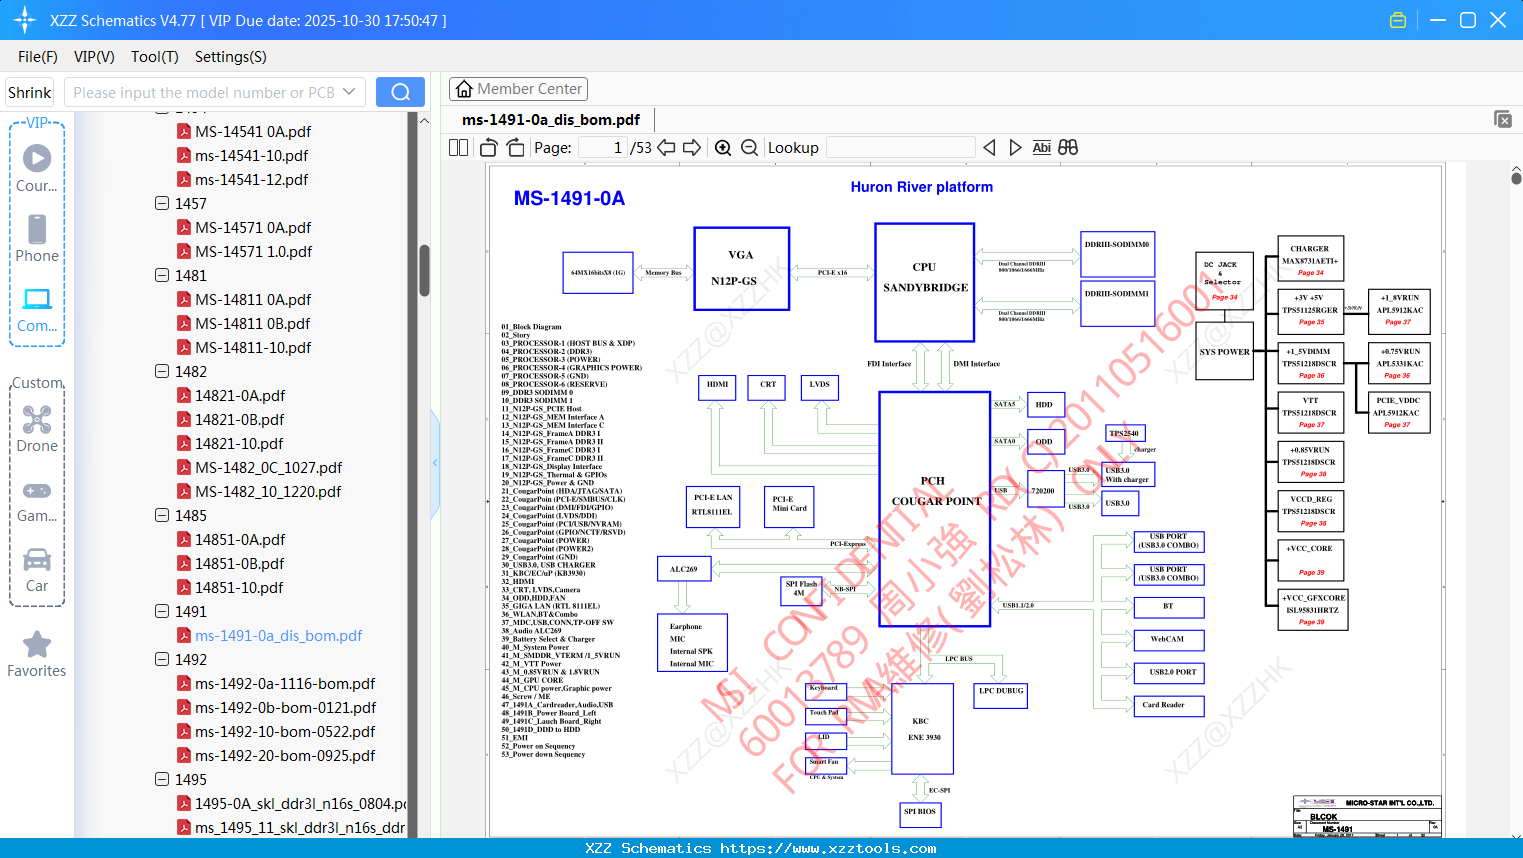
Task: Click the page number field
Action: (x=602, y=147)
